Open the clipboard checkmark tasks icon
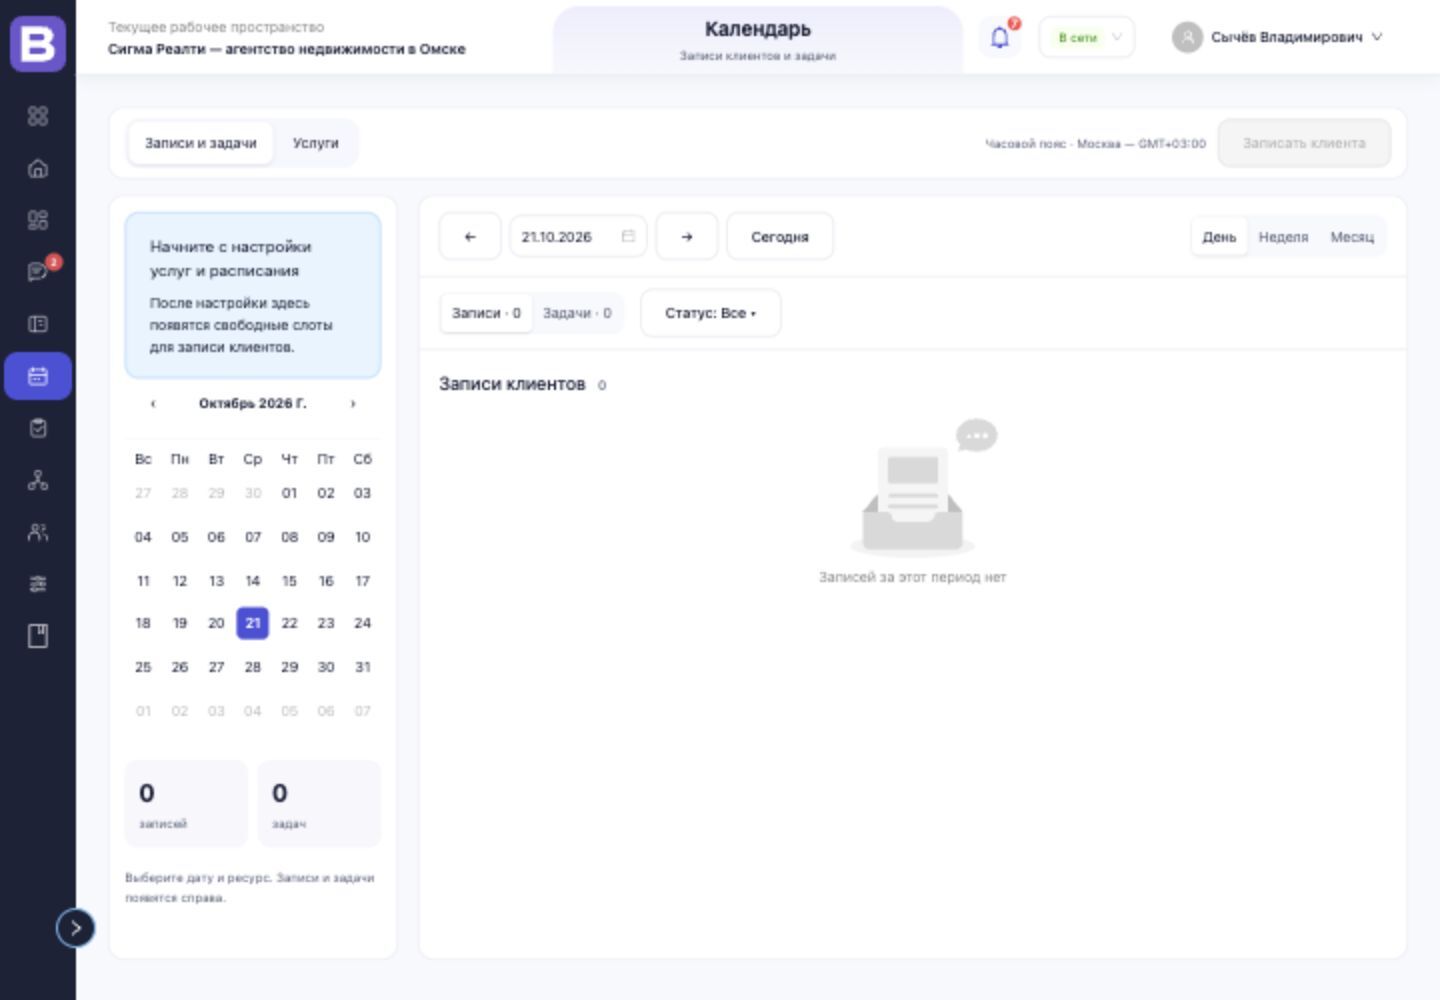The width and height of the screenshot is (1440, 1000). (x=38, y=428)
